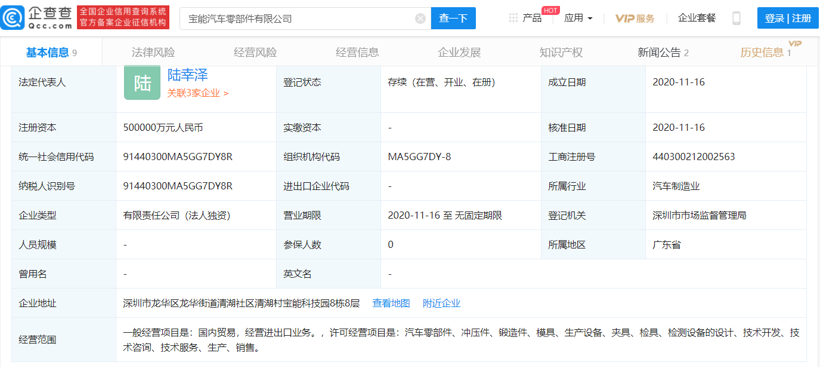Switch to the 新闻公告 tab
820x367 pixels.
(663, 52)
